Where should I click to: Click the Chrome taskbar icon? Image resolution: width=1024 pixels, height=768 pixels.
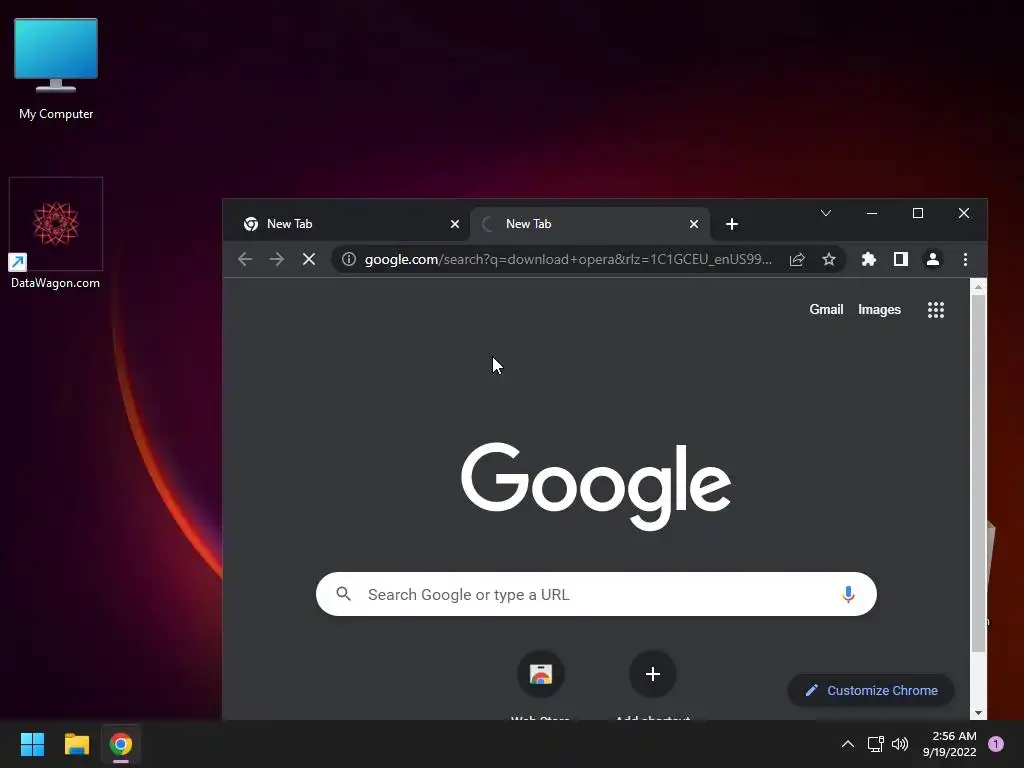coord(121,744)
